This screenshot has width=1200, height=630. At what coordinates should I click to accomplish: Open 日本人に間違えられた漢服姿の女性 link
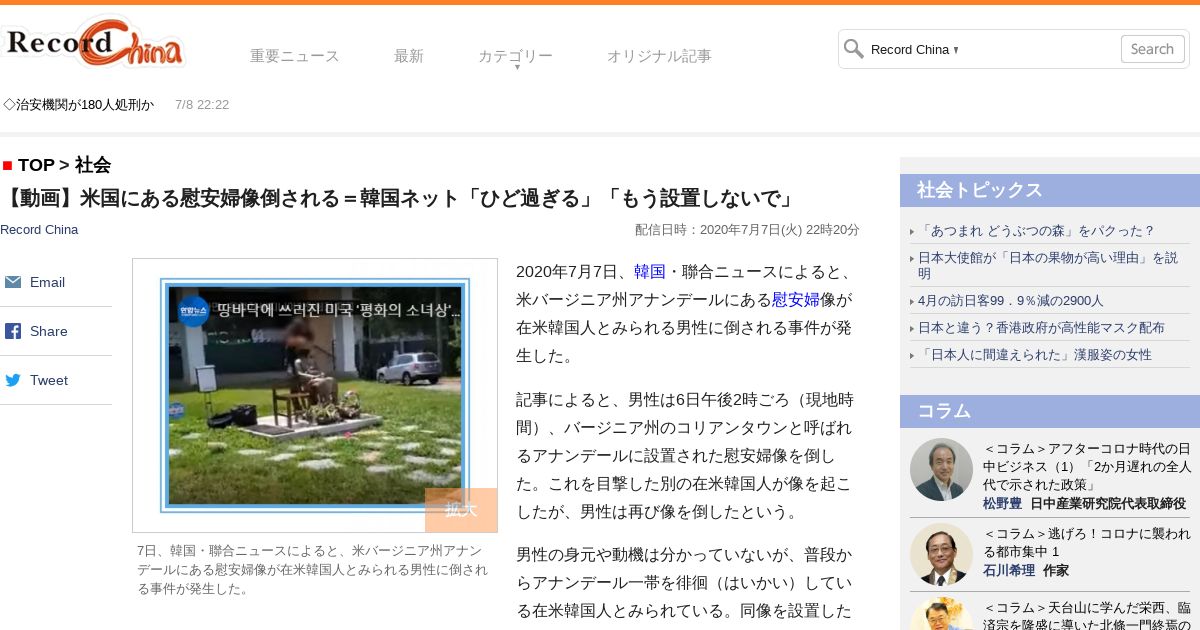pyautogui.click(x=1035, y=354)
